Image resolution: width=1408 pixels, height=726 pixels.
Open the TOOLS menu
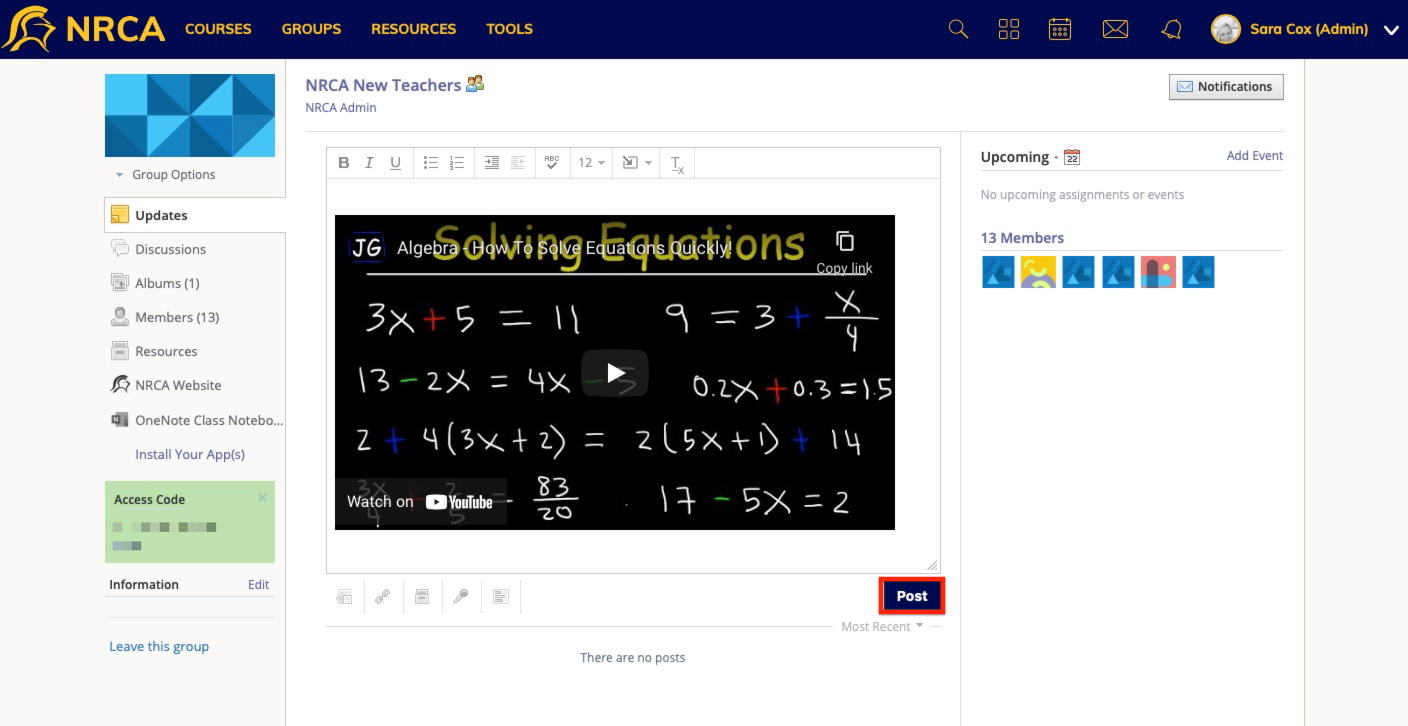[x=509, y=29]
